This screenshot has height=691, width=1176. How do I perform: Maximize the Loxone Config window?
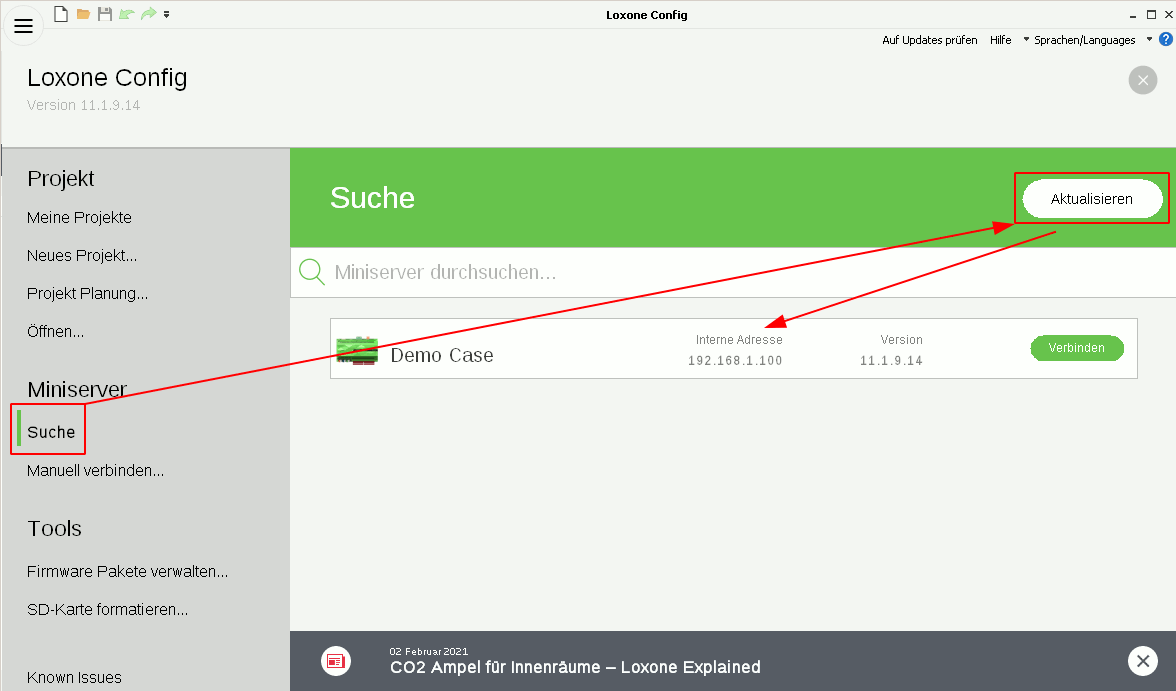pos(1151,14)
